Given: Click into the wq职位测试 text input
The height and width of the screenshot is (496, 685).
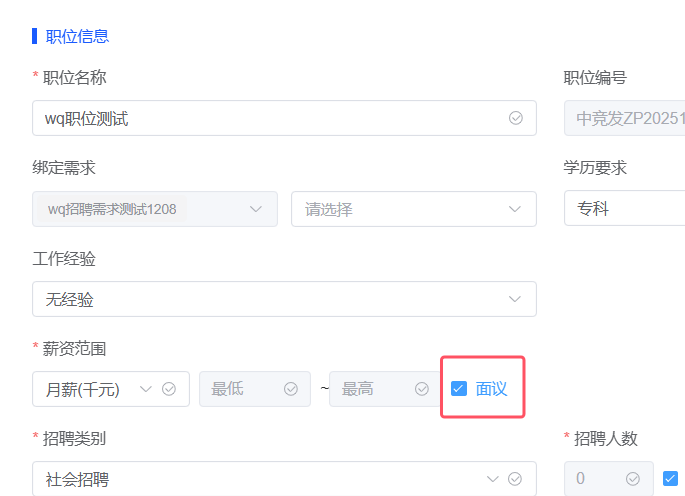Looking at the screenshot, I should coord(270,118).
